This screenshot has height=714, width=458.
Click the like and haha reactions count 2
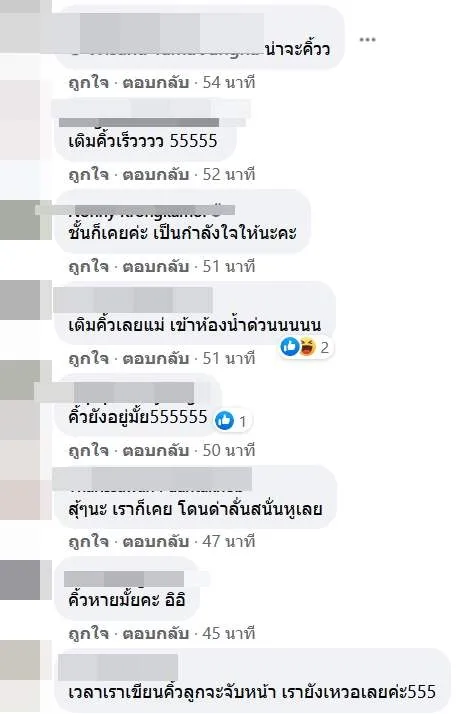coord(305,347)
